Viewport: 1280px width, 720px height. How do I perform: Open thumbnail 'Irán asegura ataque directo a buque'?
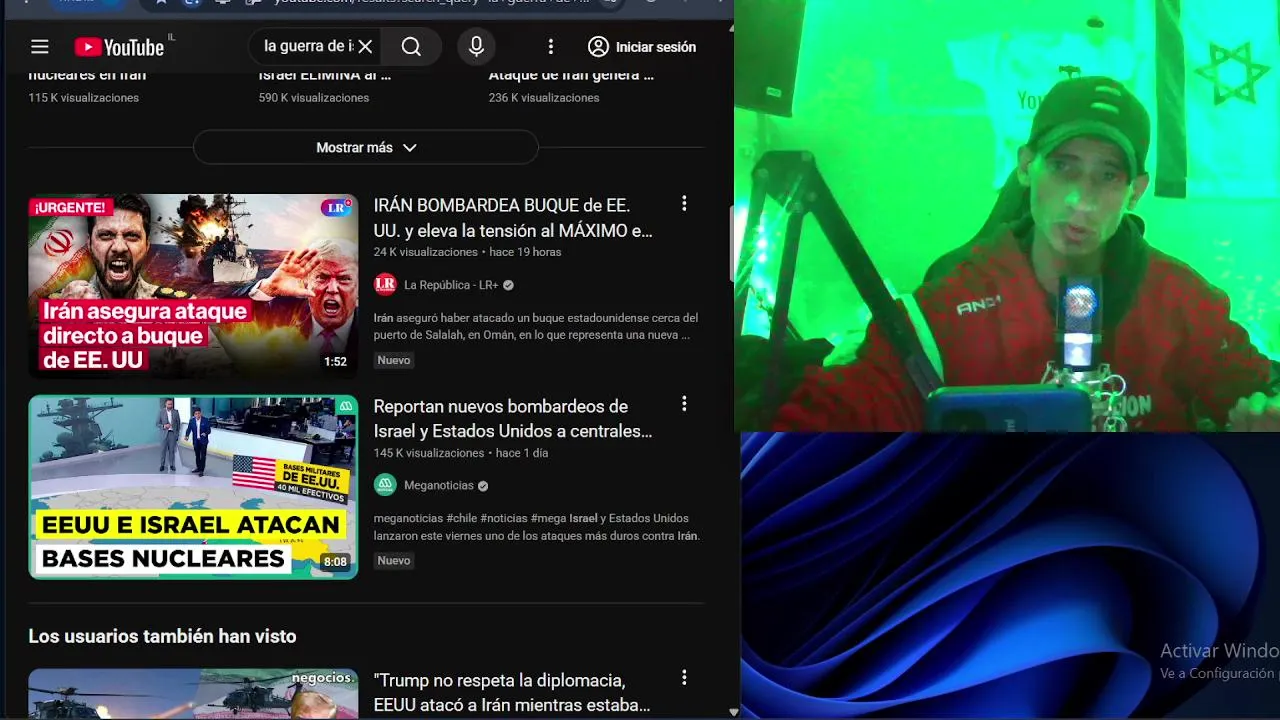pyautogui.click(x=193, y=286)
